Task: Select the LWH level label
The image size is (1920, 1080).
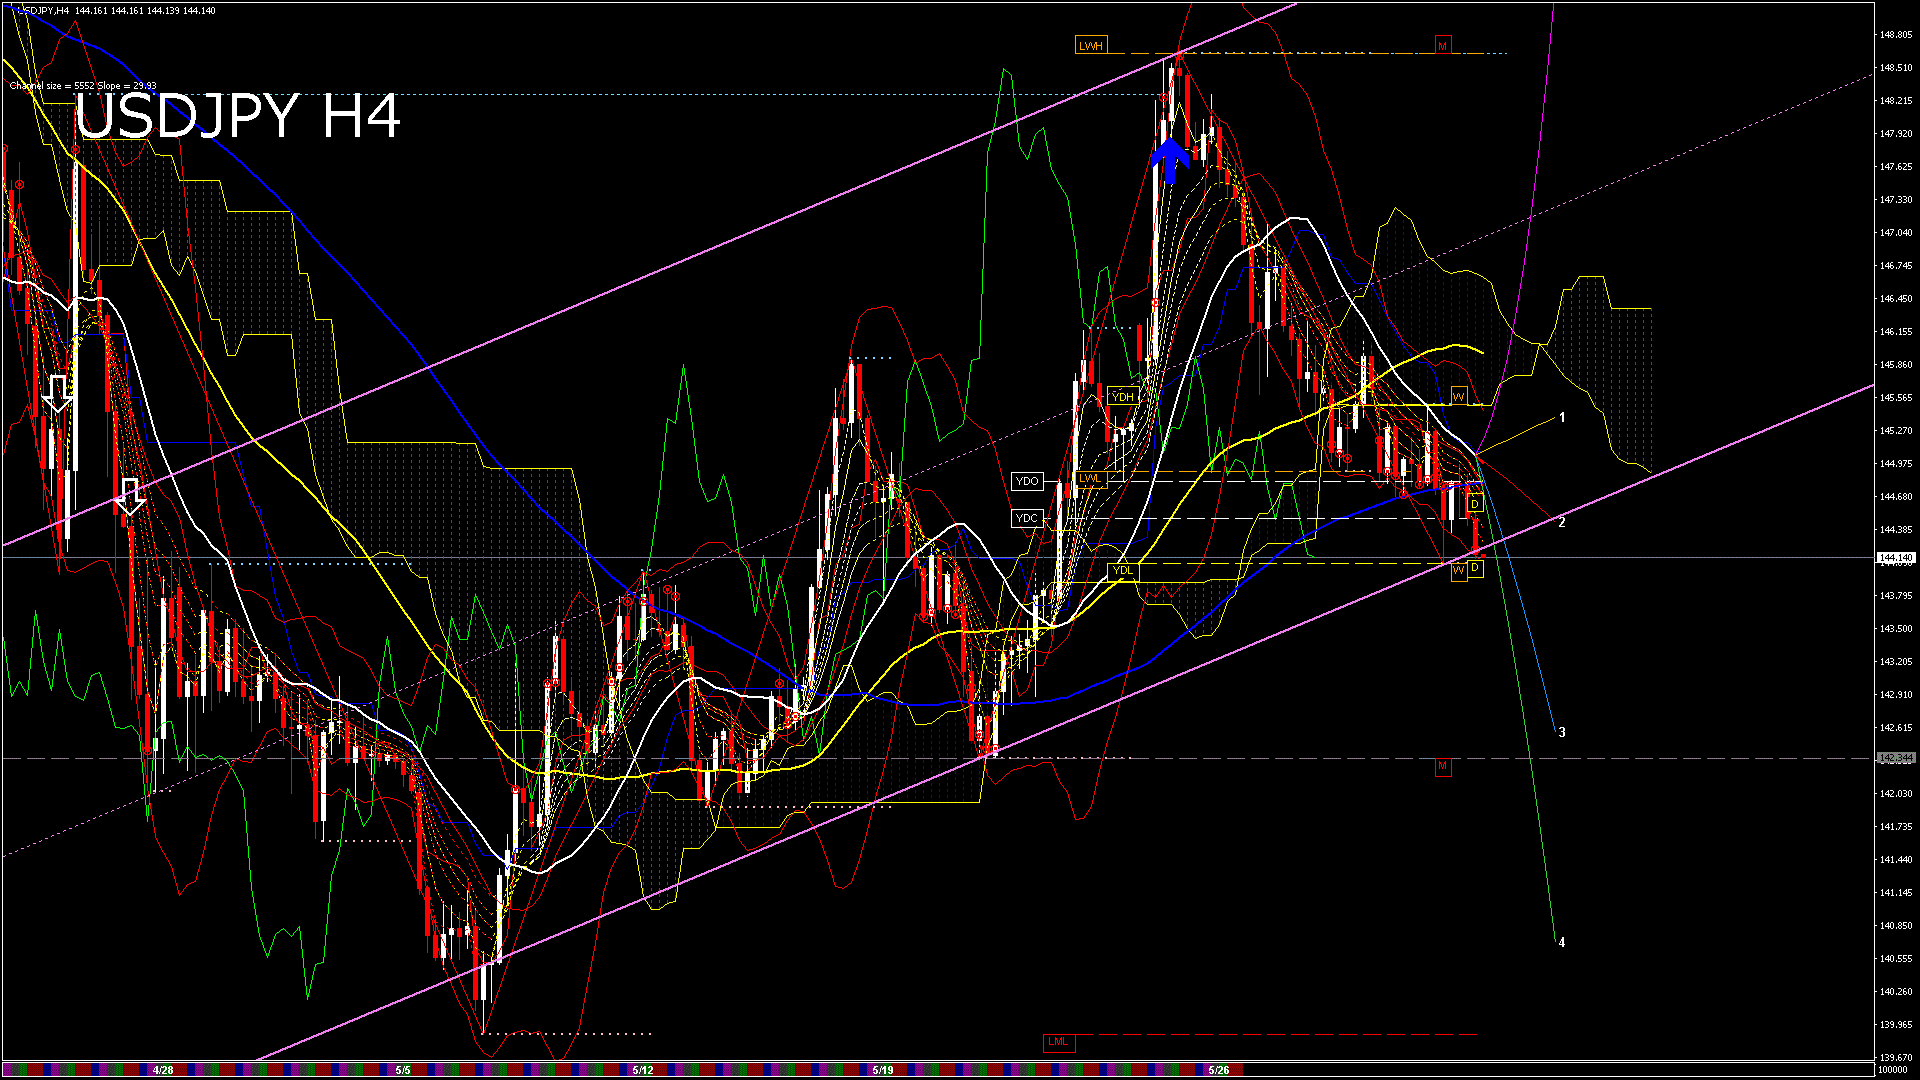Action: pyautogui.click(x=1090, y=46)
